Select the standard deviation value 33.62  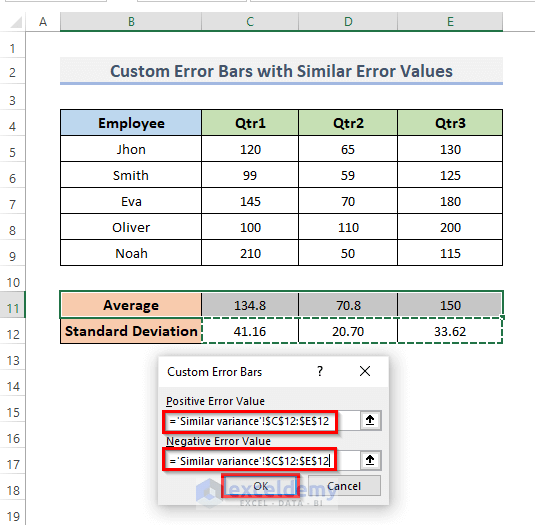[x=450, y=331]
